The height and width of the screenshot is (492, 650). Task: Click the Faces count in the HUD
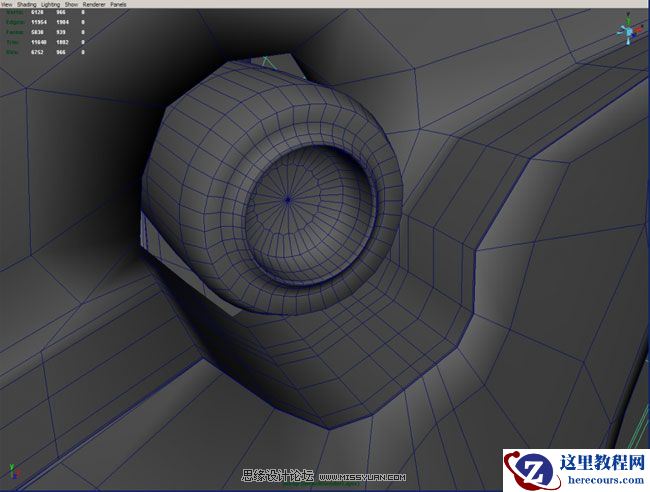point(40,32)
